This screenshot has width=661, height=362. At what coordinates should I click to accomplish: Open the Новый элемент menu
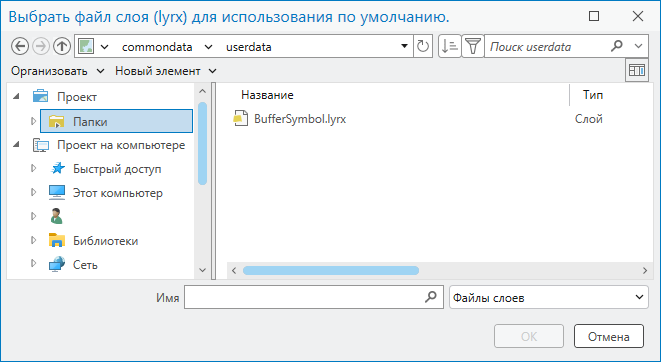(166, 71)
